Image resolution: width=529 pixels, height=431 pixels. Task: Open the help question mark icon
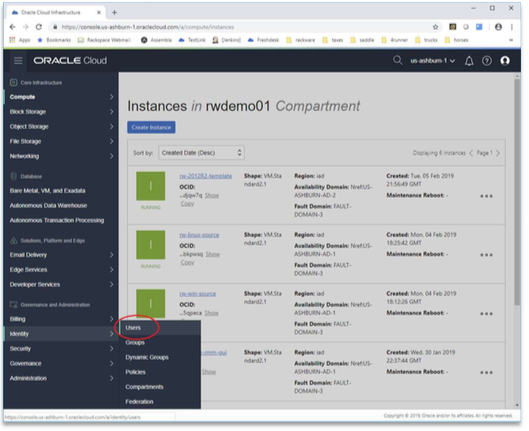coord(486,61)
